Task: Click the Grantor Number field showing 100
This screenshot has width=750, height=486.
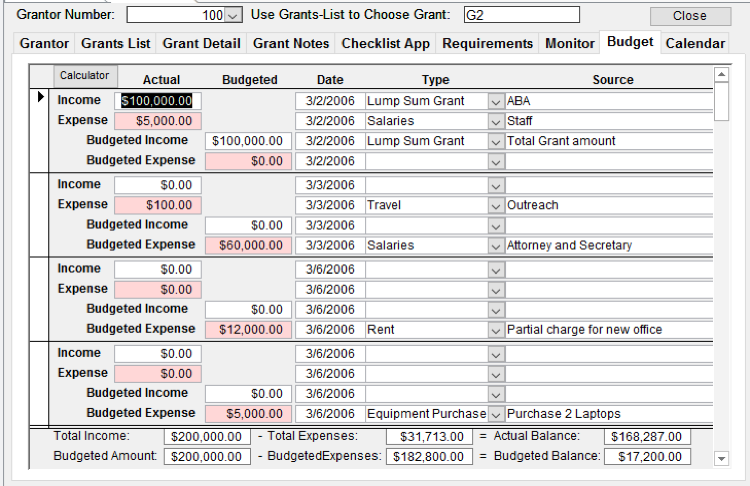Action: 176,15
